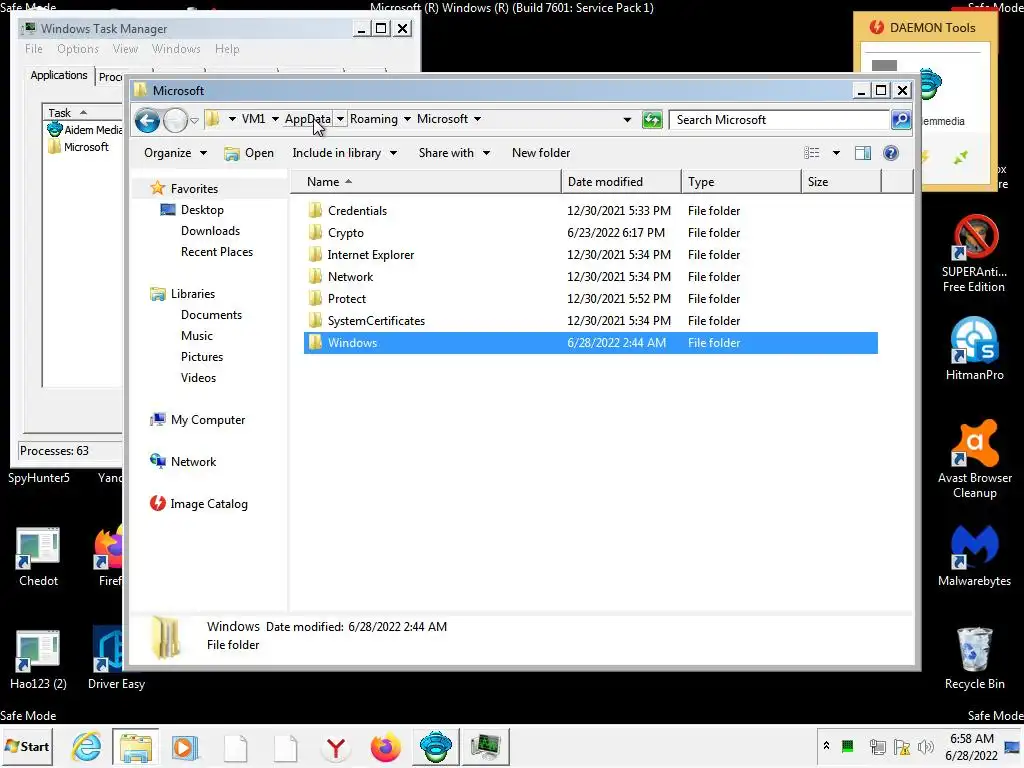This screenshot has width=1024, height=768.
Task: Open the Recycle Bin
Action: pyautogui.click(x=974, y=658)
